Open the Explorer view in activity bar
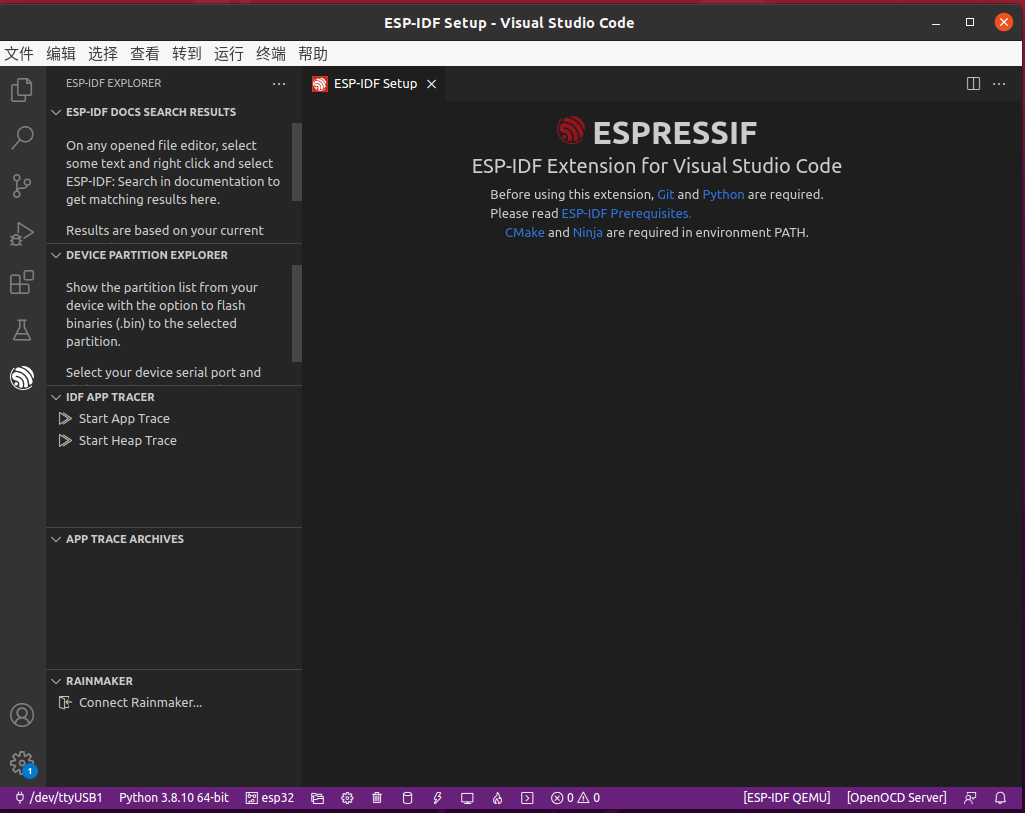The height and width of the screenshot is (813, 1025). coord(22,90)
